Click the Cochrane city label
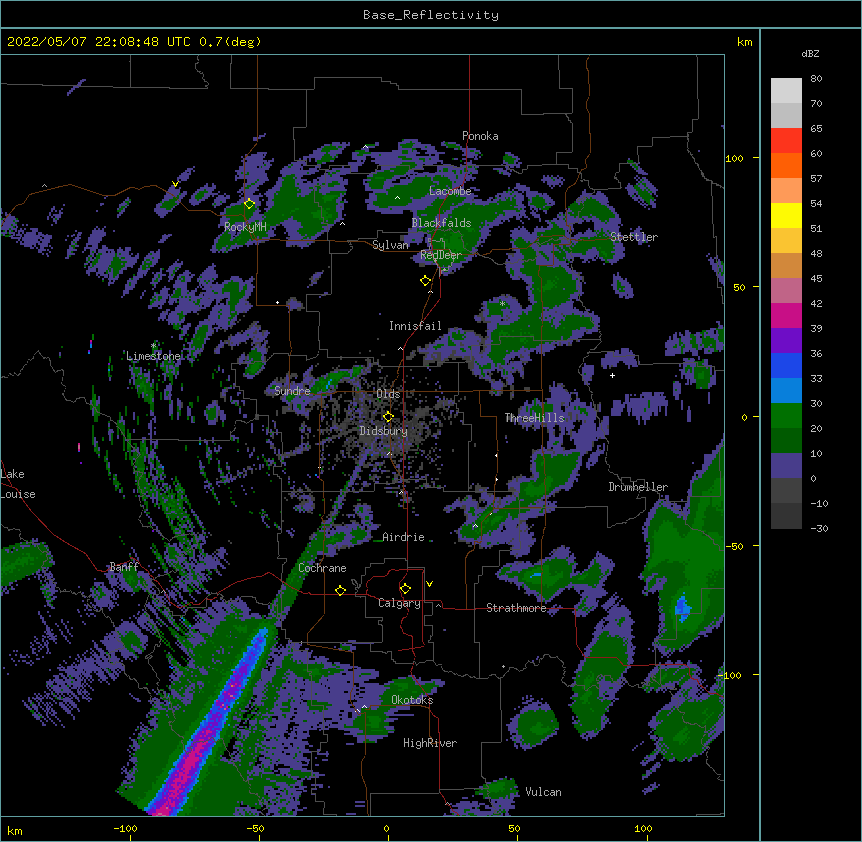862x842 pixels. [x=322, y=568]
